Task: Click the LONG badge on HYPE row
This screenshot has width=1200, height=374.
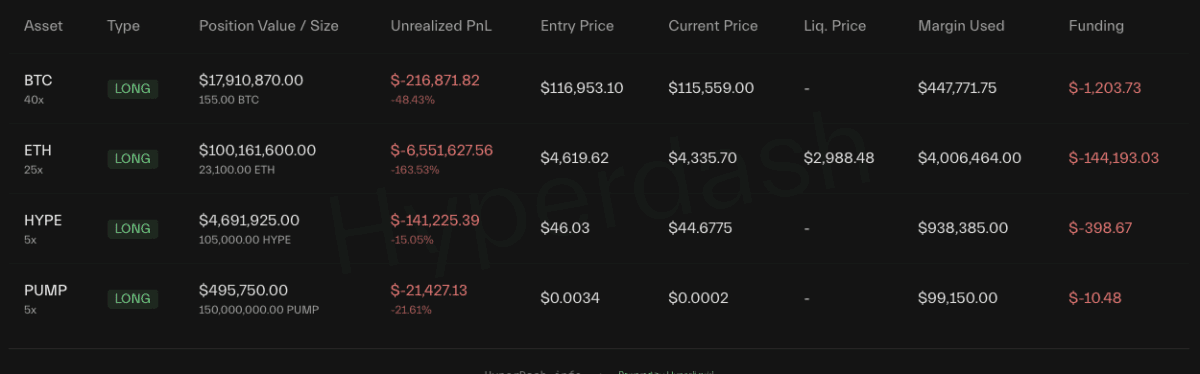Action: [x=133, y=228]
